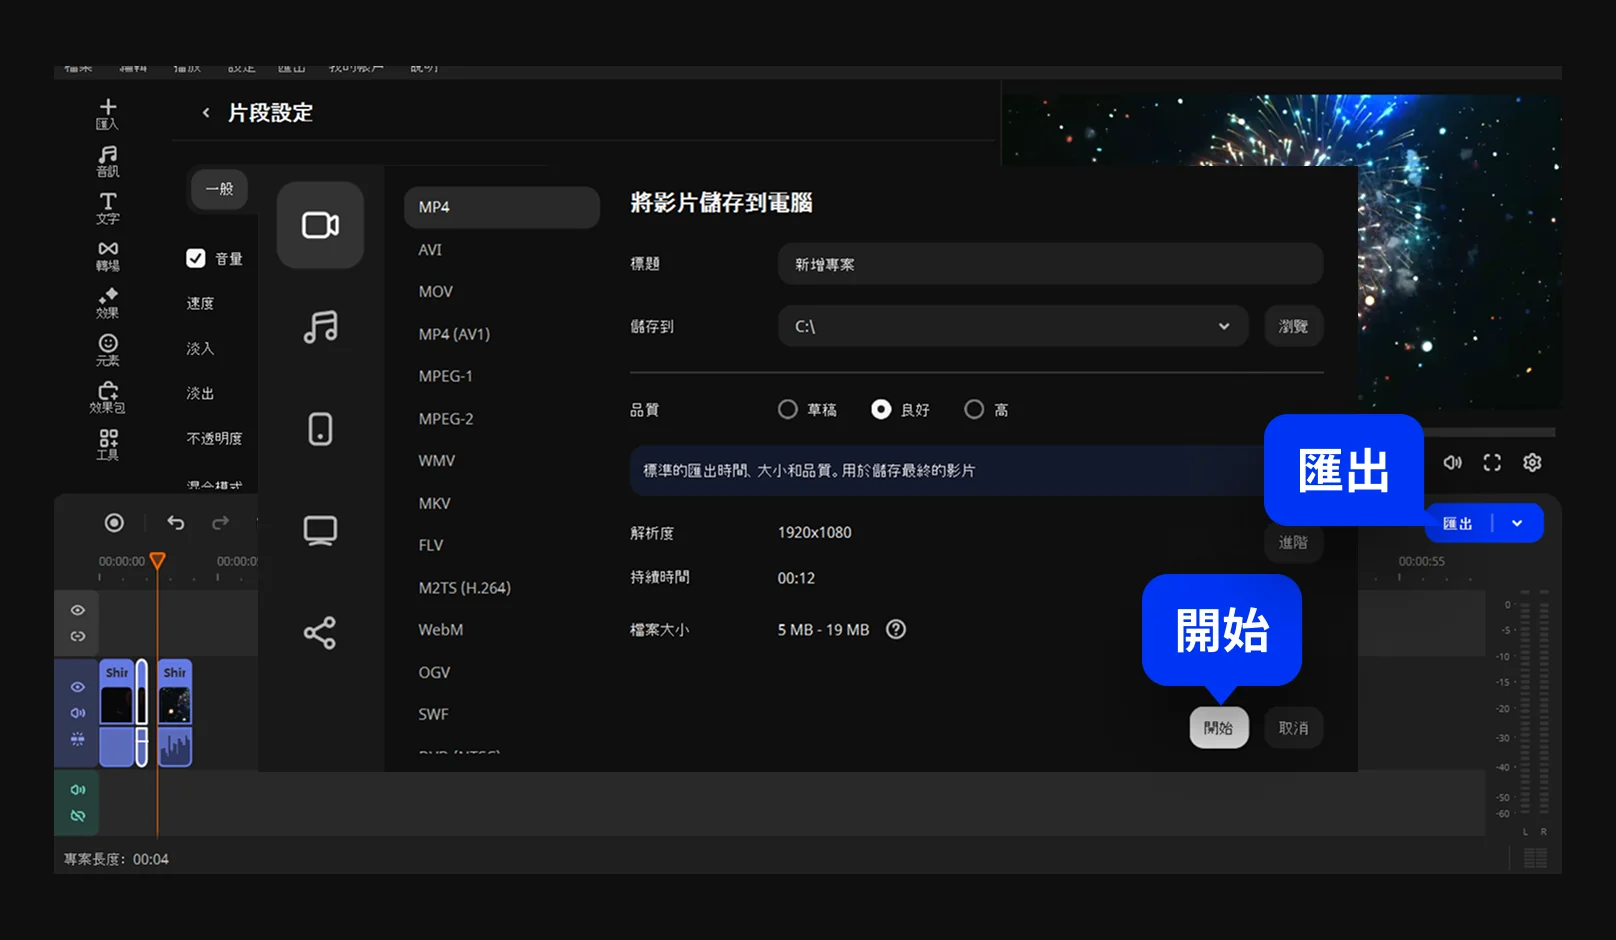Select the video export category icon
This screenshot has height=940, width=1616.
point(320,225)
